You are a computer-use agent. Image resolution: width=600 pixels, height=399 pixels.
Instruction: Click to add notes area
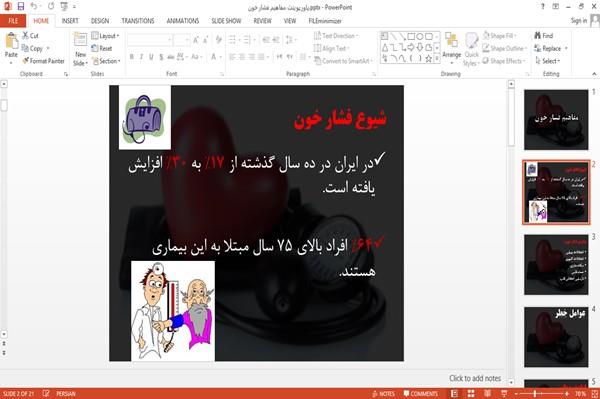coord(475,378)
